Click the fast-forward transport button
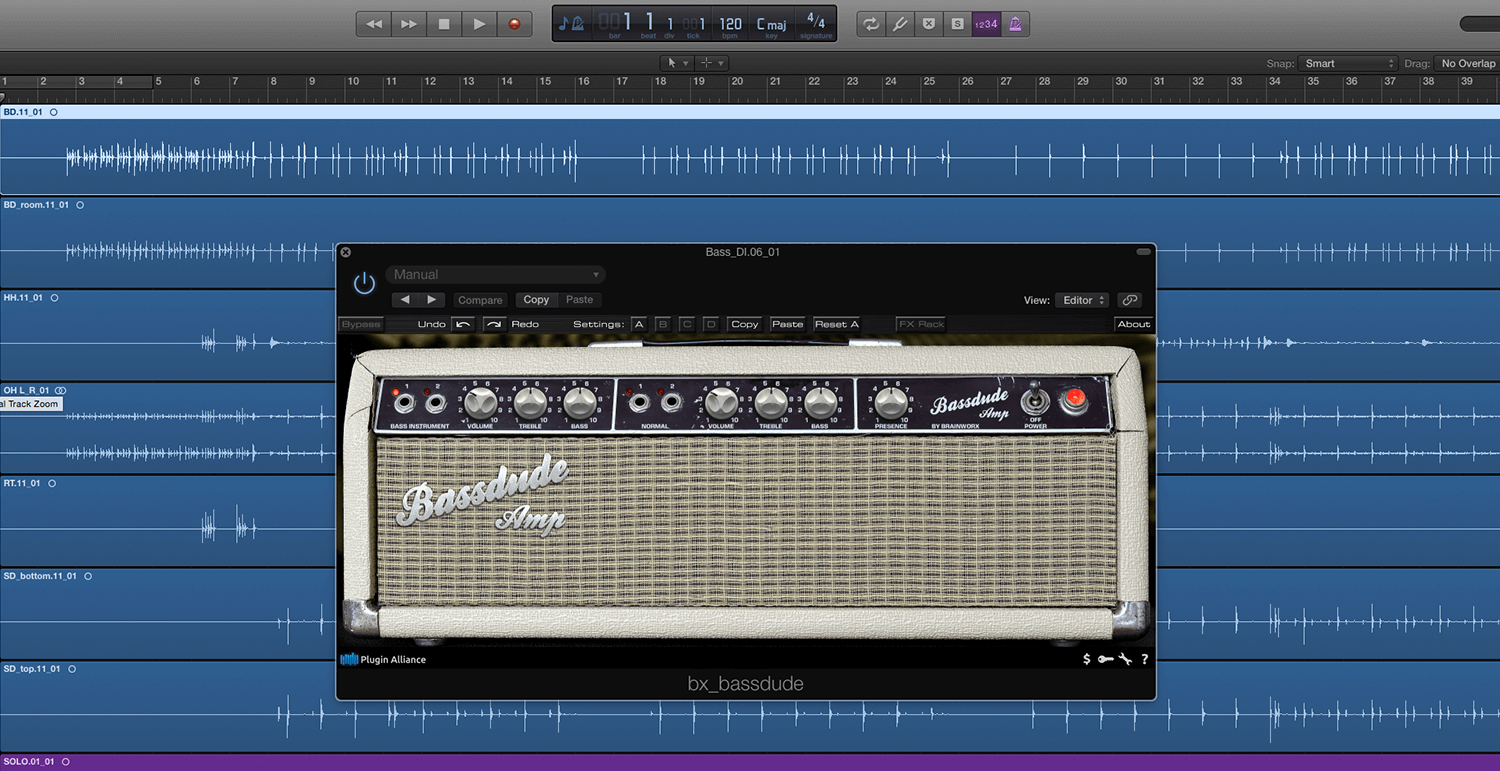 tap(409, 24)
